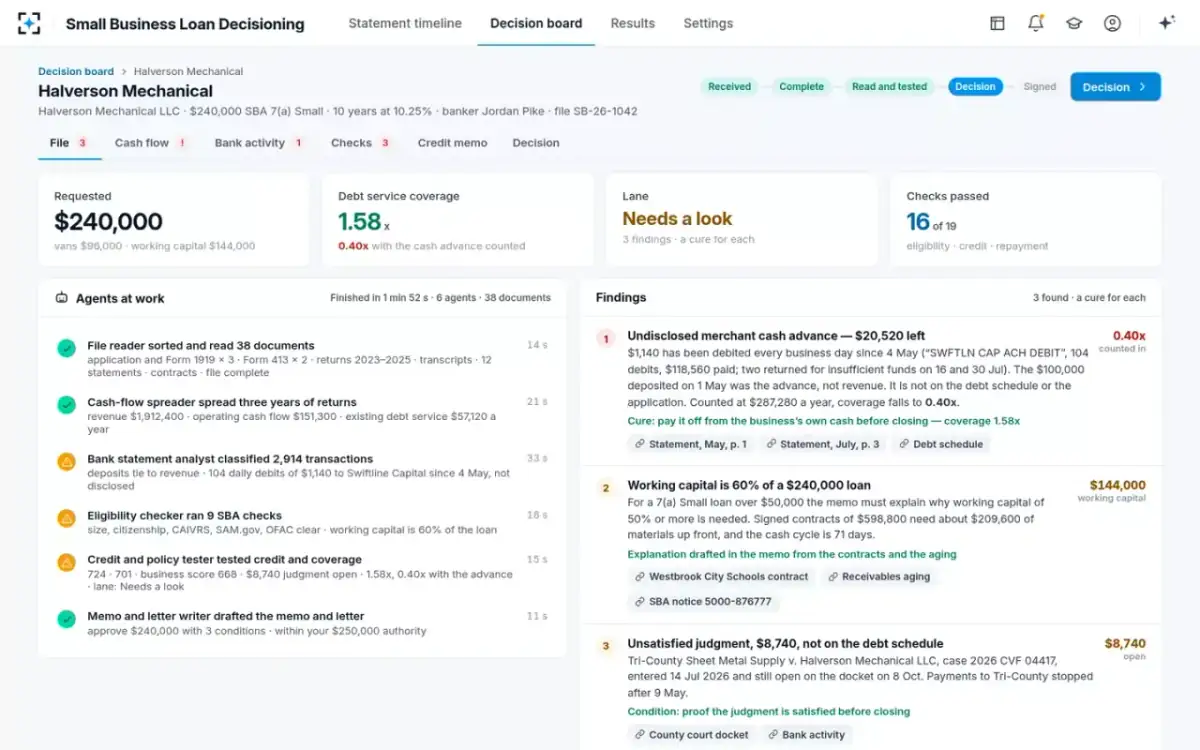Open the Bank activity source chip in finding 3
1200x750 pixels.
(806, 735)
